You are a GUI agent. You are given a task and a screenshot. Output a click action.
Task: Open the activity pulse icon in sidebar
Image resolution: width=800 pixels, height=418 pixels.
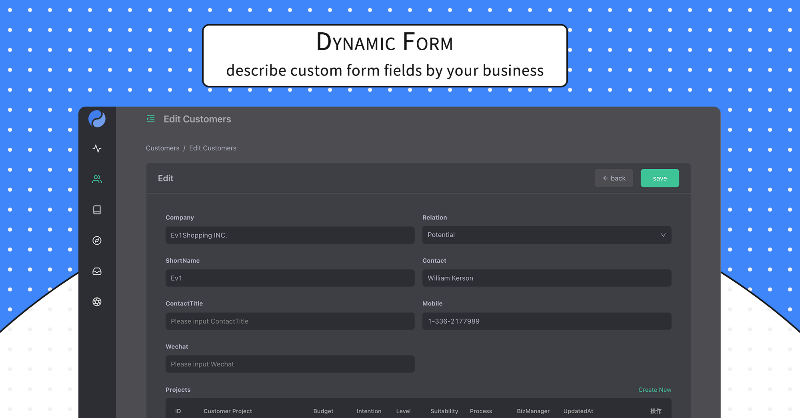97,149
